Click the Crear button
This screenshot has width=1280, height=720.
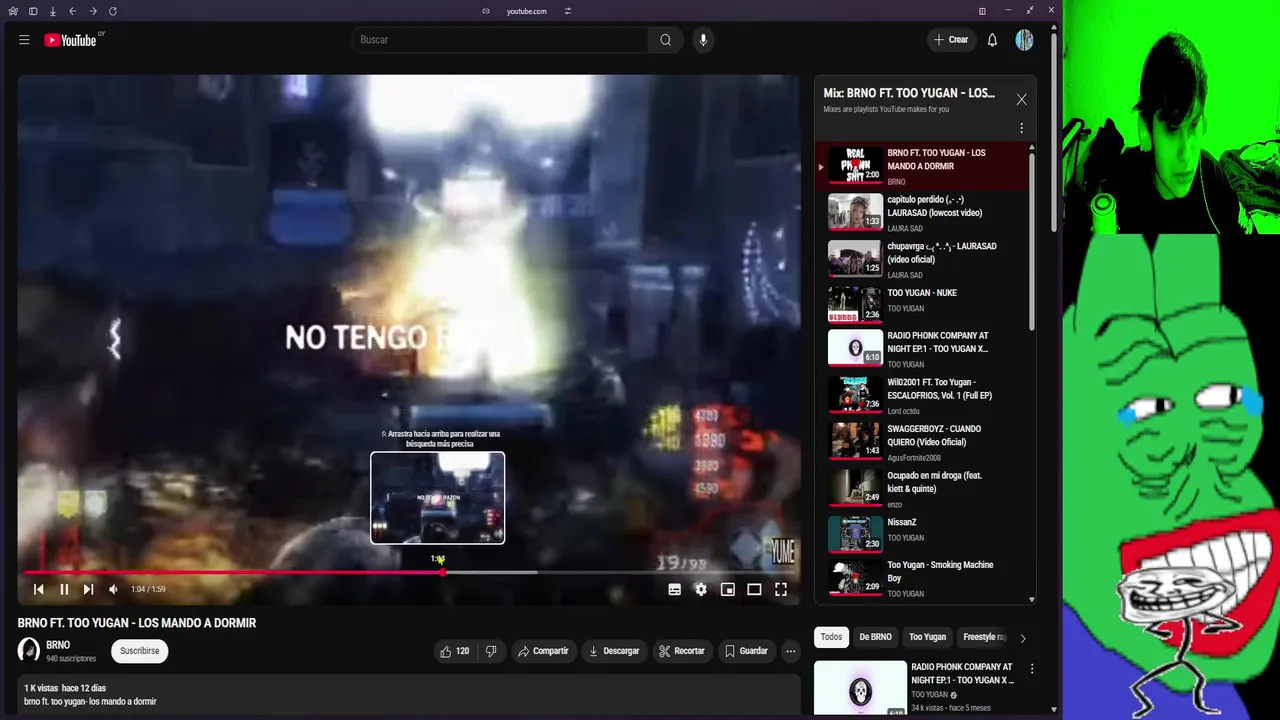point(950,40)
